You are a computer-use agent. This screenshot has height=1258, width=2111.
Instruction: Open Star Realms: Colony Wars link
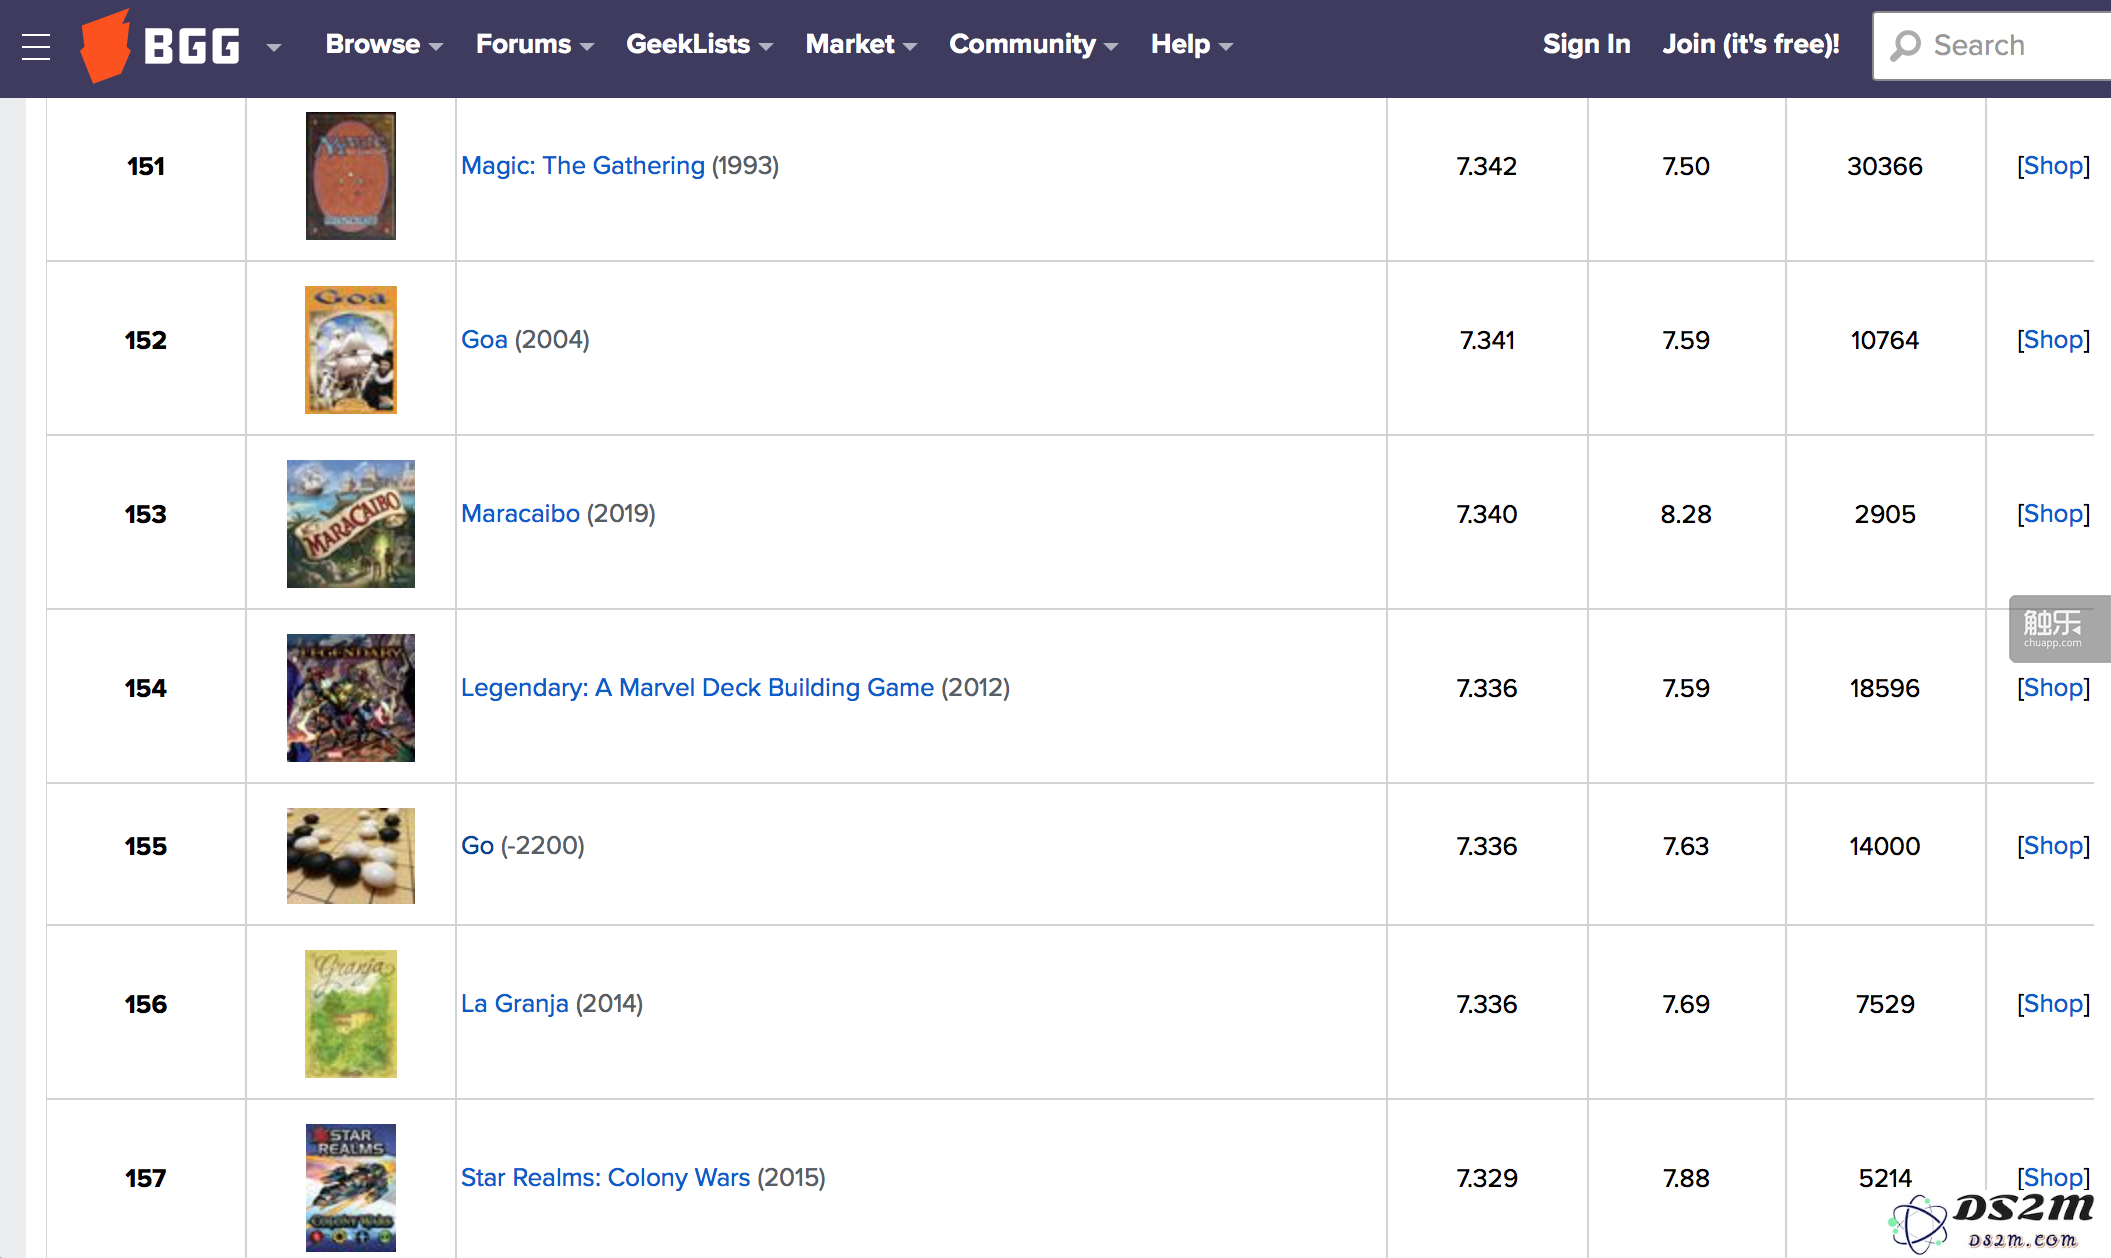point(605,1177)
